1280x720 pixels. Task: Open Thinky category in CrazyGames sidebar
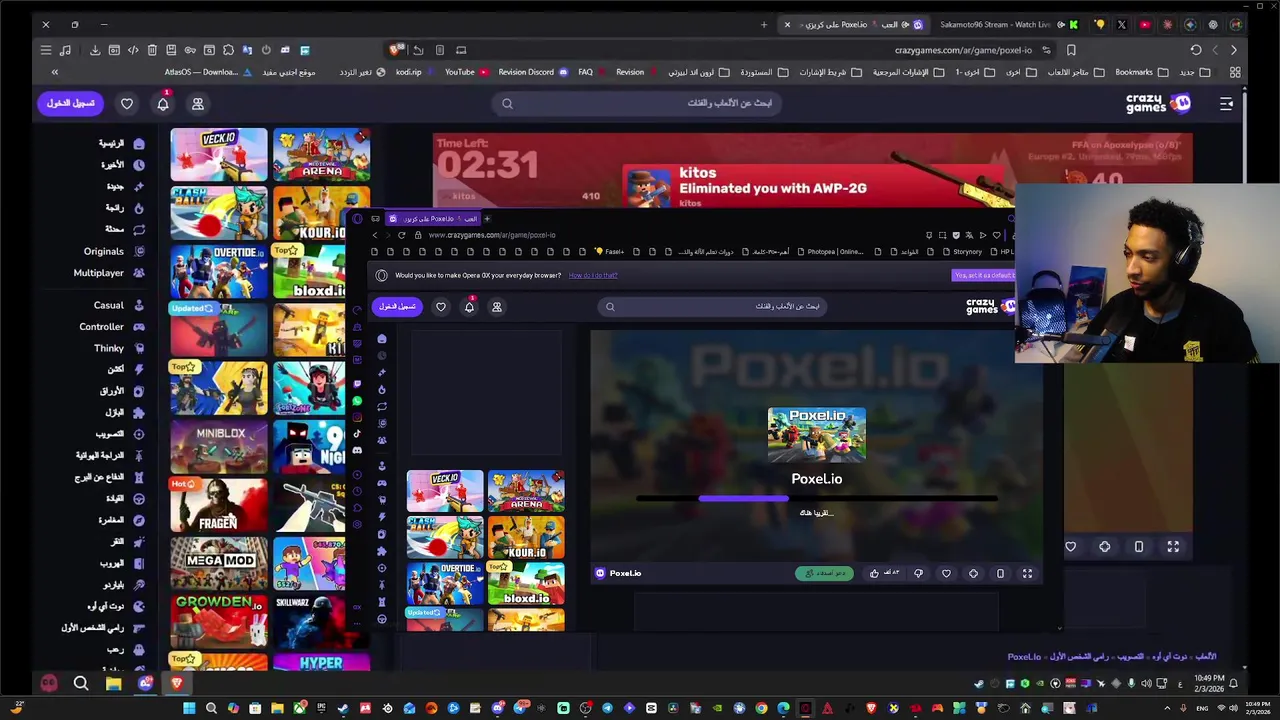tap(119, 348)
